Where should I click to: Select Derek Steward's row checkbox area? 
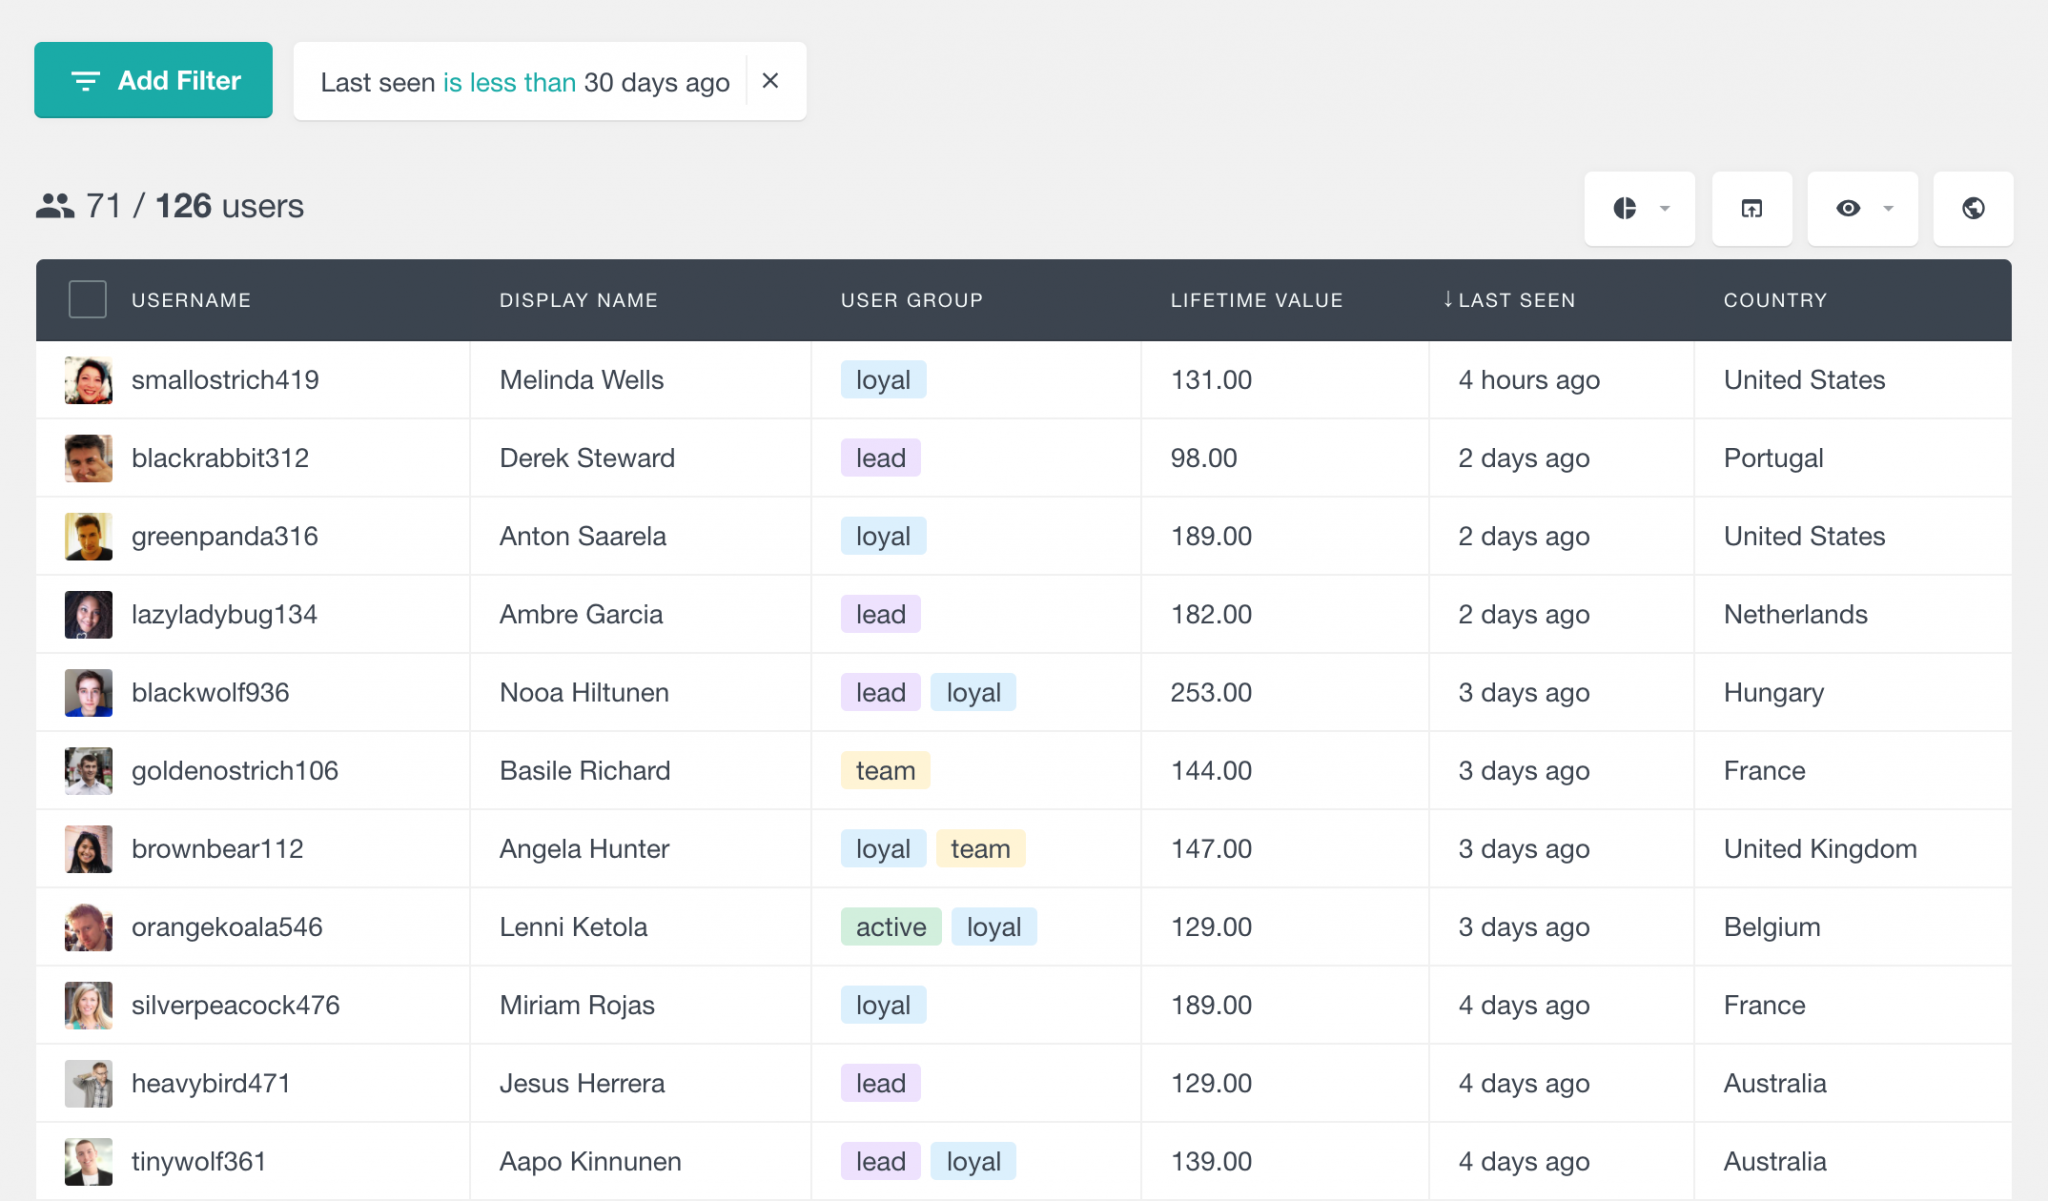[88, 457]
